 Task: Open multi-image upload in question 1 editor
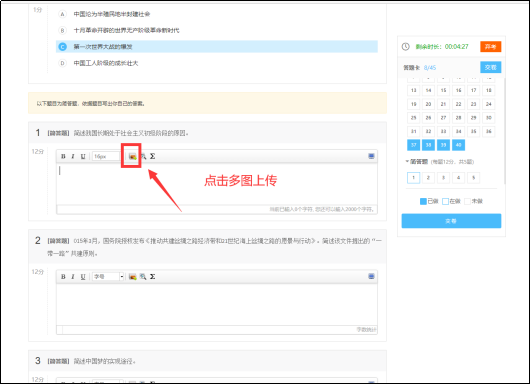(132, 156)
